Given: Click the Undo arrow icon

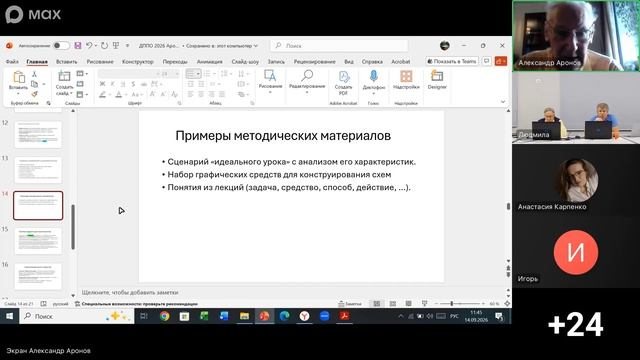Looking at the screenshot, I should (x=89, y=46).
